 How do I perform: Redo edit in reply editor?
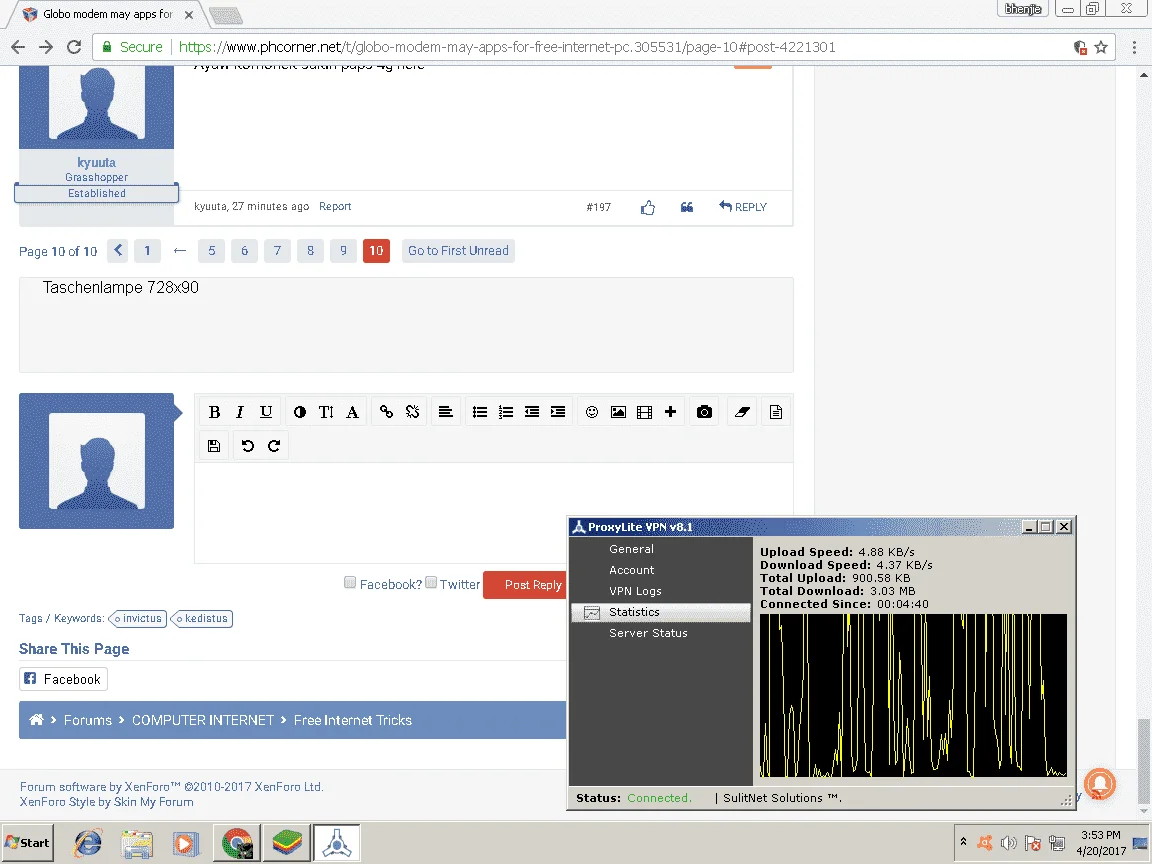point(274,446)
